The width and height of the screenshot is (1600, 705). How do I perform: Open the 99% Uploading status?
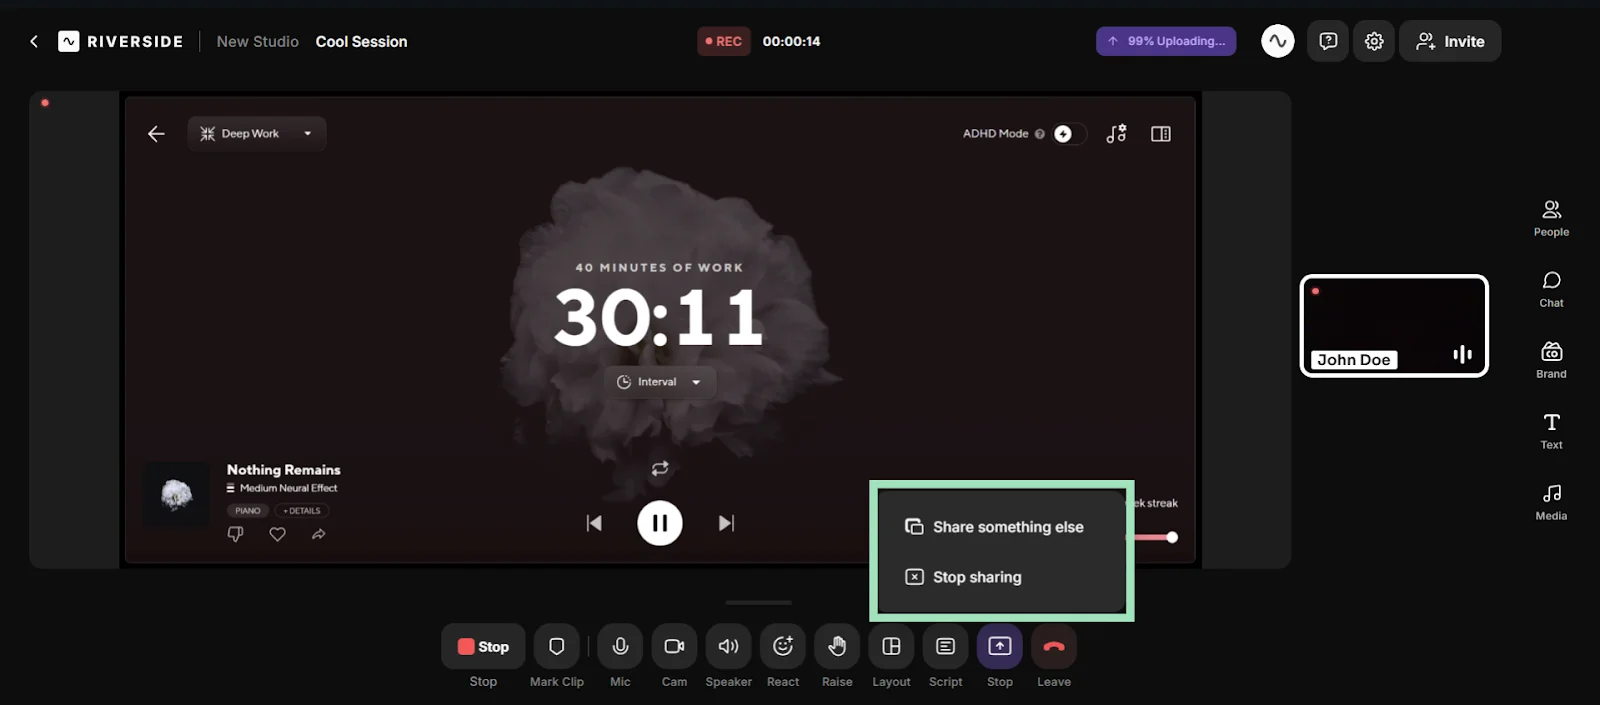tap(1166, 41)
